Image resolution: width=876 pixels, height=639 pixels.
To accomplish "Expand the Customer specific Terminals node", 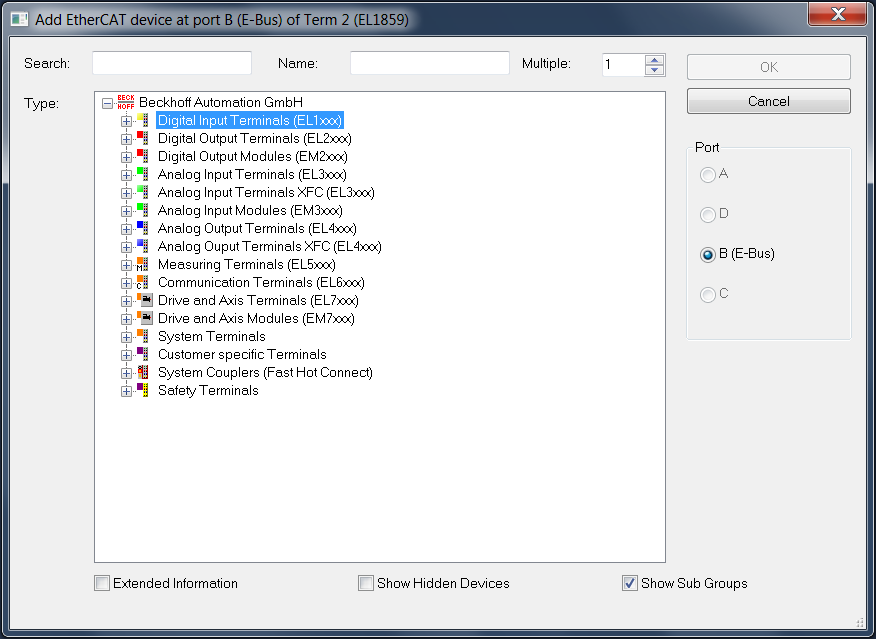I will [x=126, y=355].
